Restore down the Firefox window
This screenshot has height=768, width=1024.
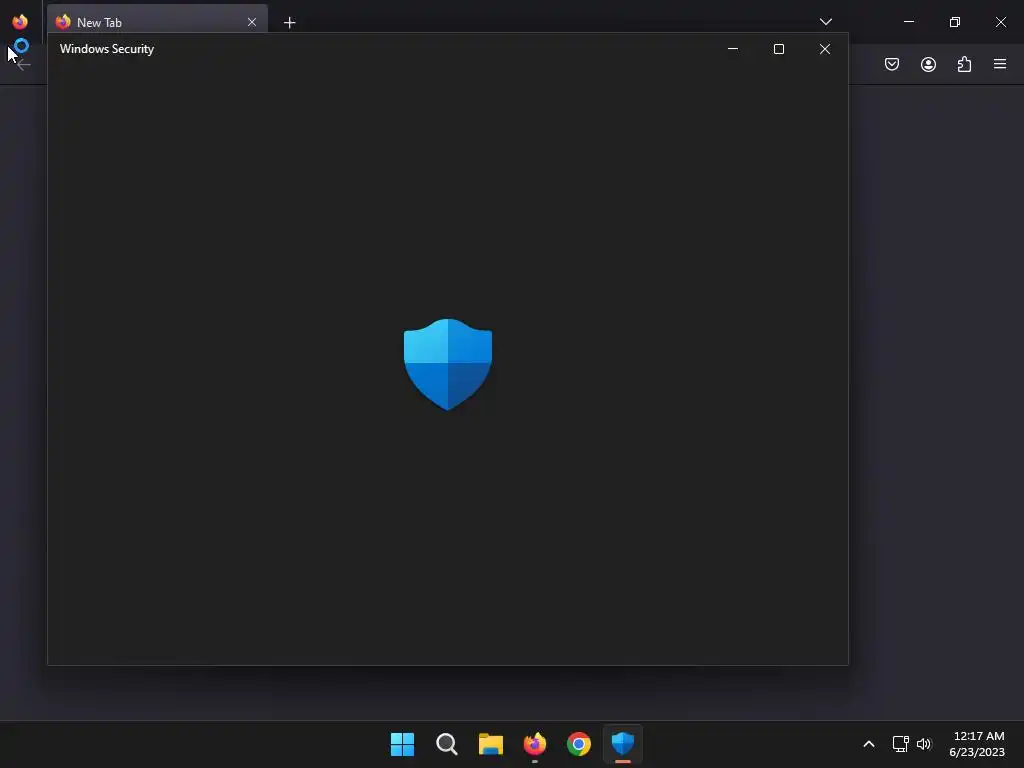coord(955,22)
